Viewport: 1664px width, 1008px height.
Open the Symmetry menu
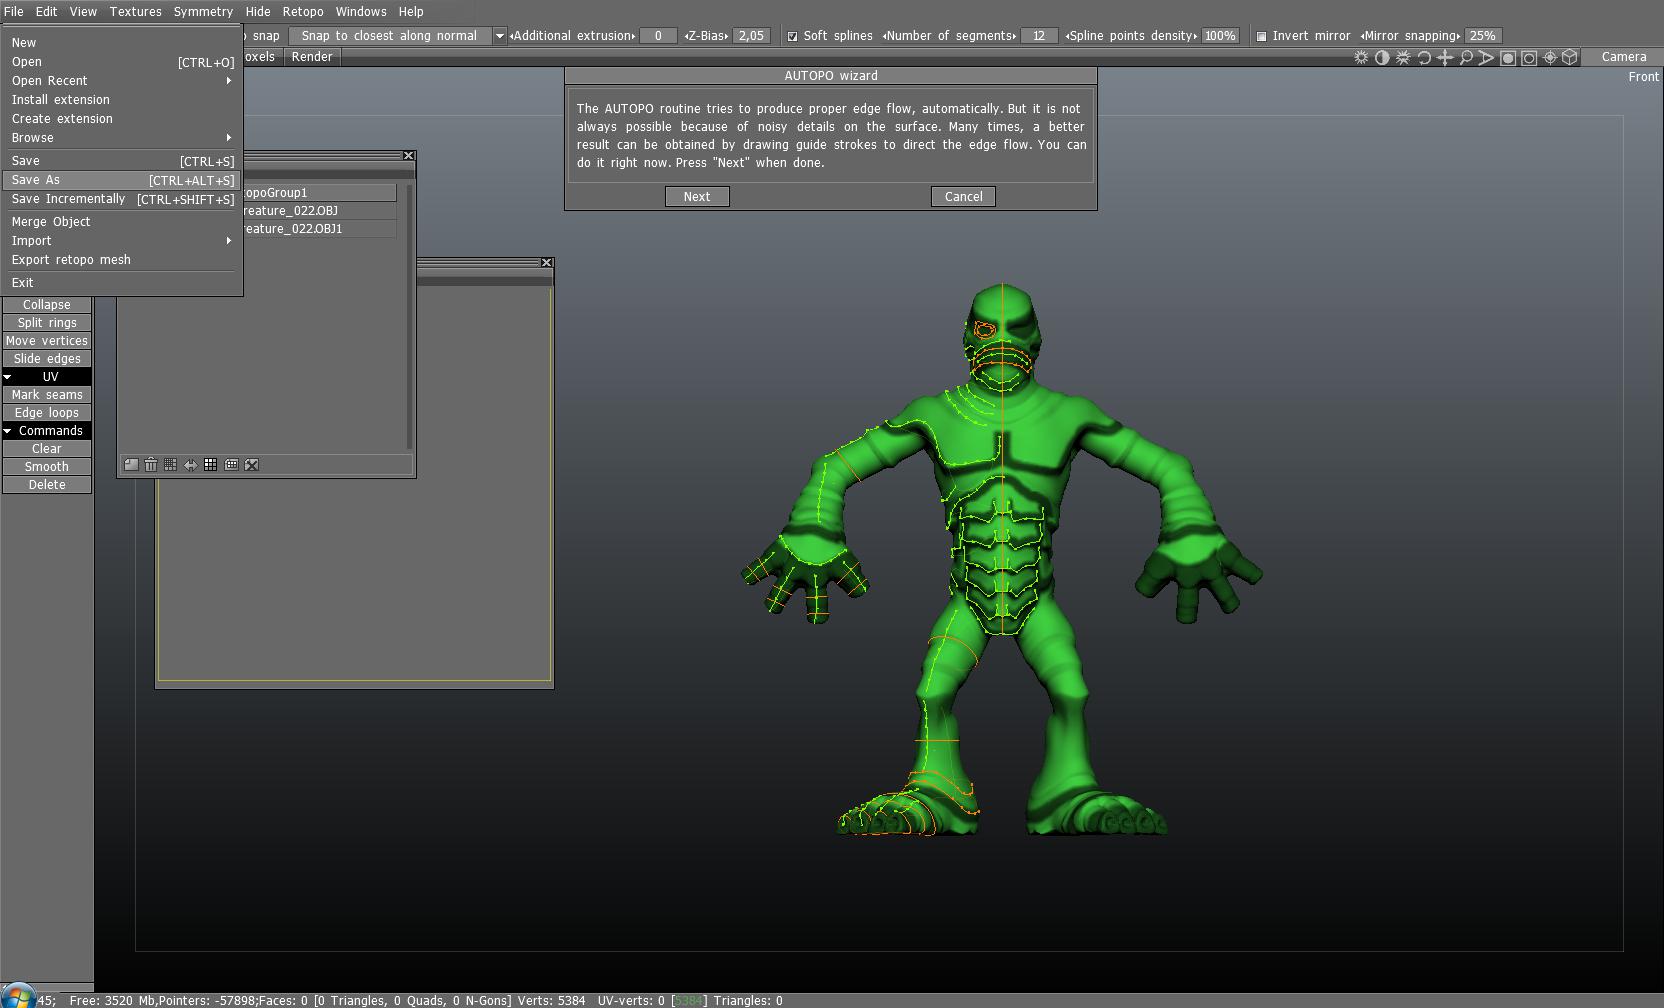pos(203,12)
